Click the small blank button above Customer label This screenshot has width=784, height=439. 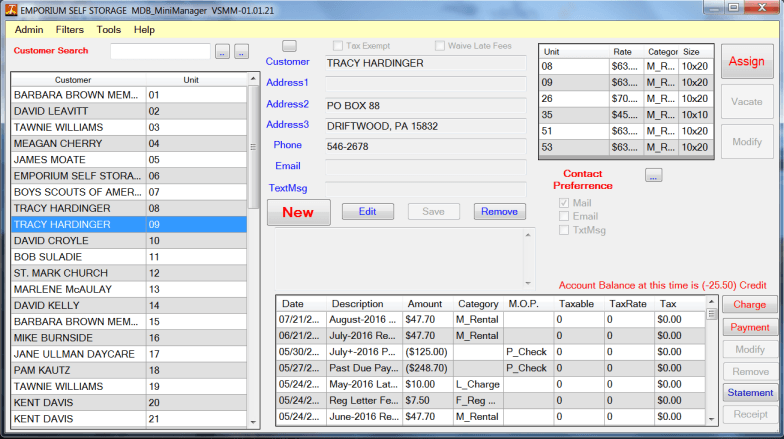(289, 46)
